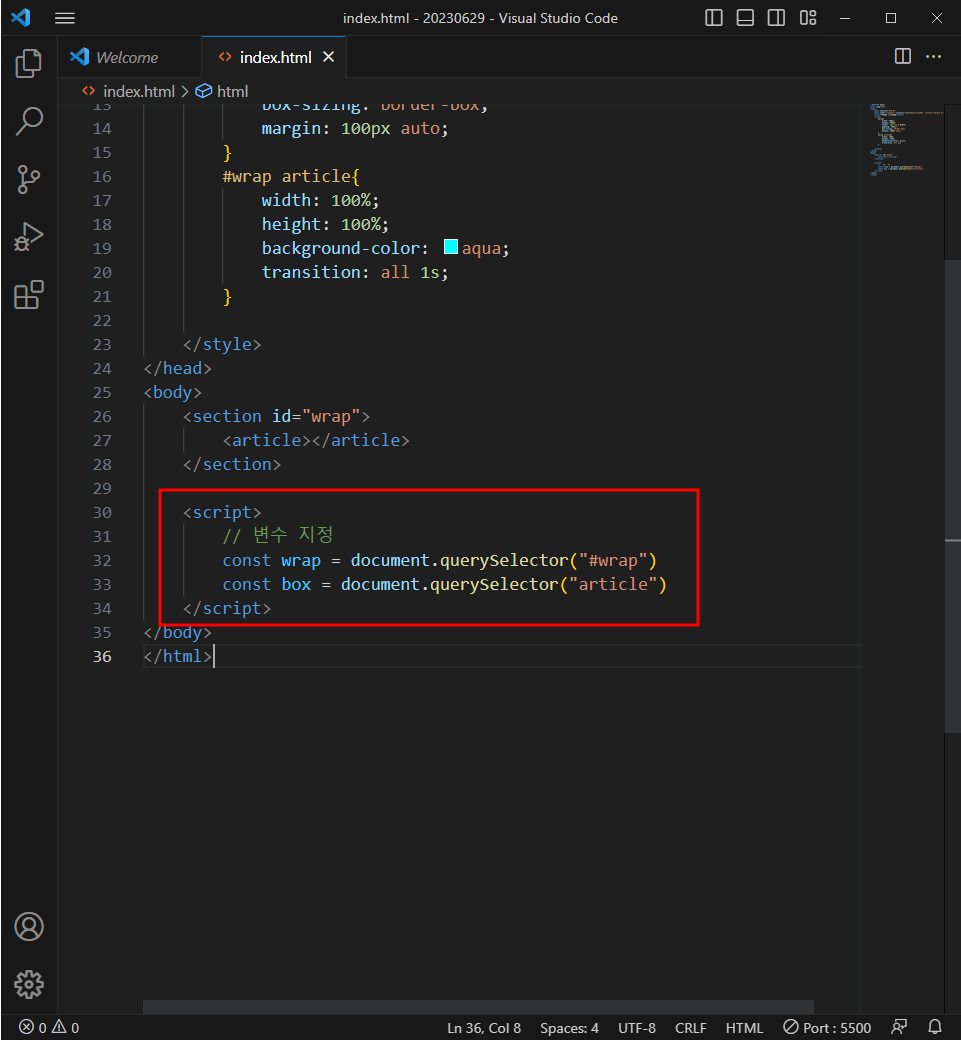Click line number 30 in the gutter
The height and width of the screenshot is (1040, 961).
102,513
